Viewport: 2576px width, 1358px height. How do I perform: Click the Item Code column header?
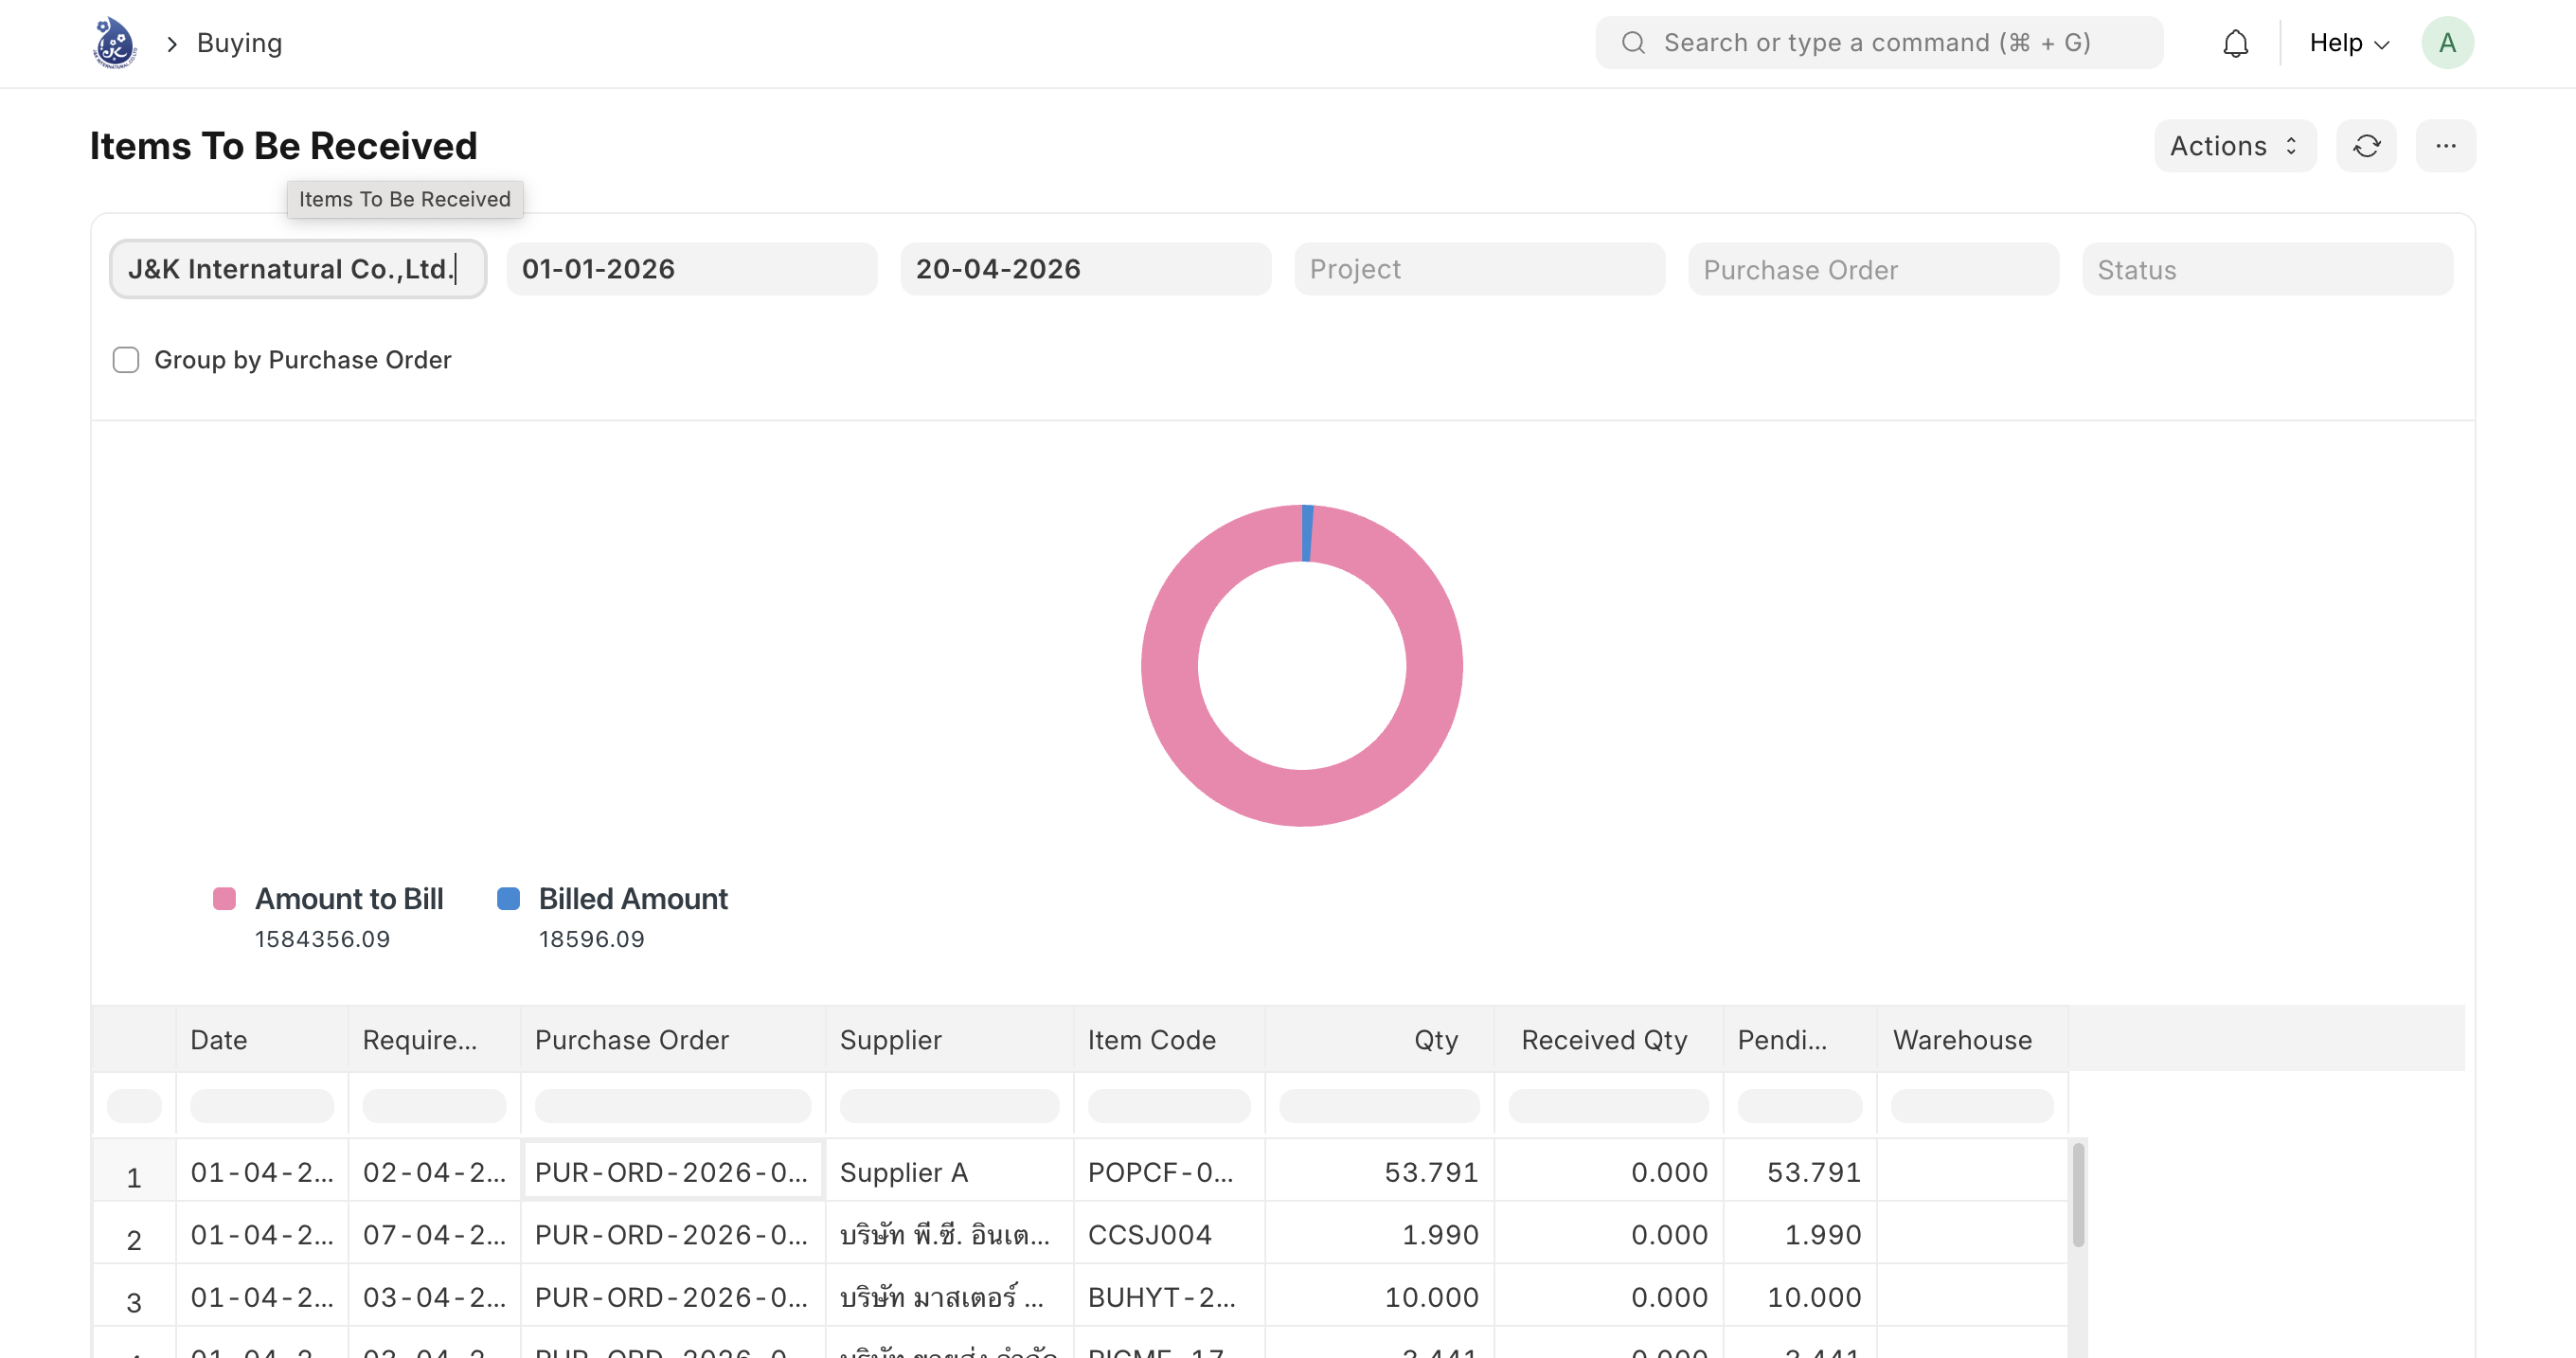point(1169,1040)
